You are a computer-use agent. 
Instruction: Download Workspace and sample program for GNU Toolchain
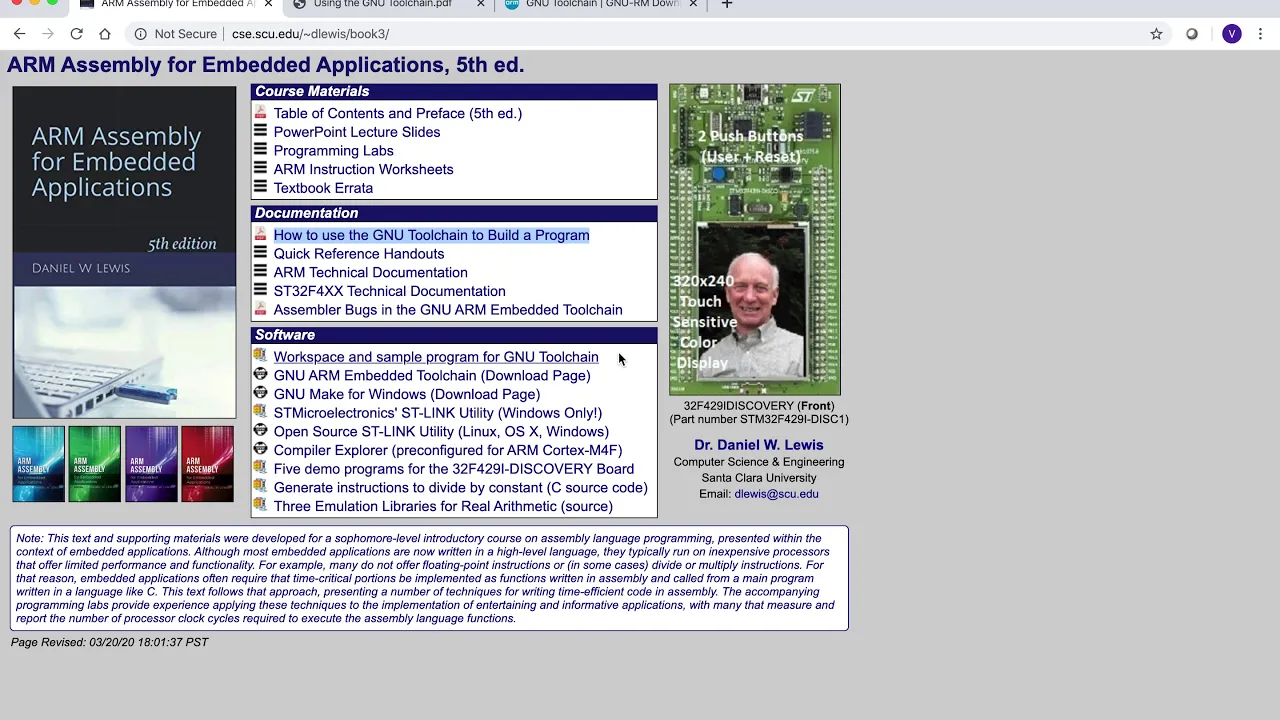tap(436, 357)
